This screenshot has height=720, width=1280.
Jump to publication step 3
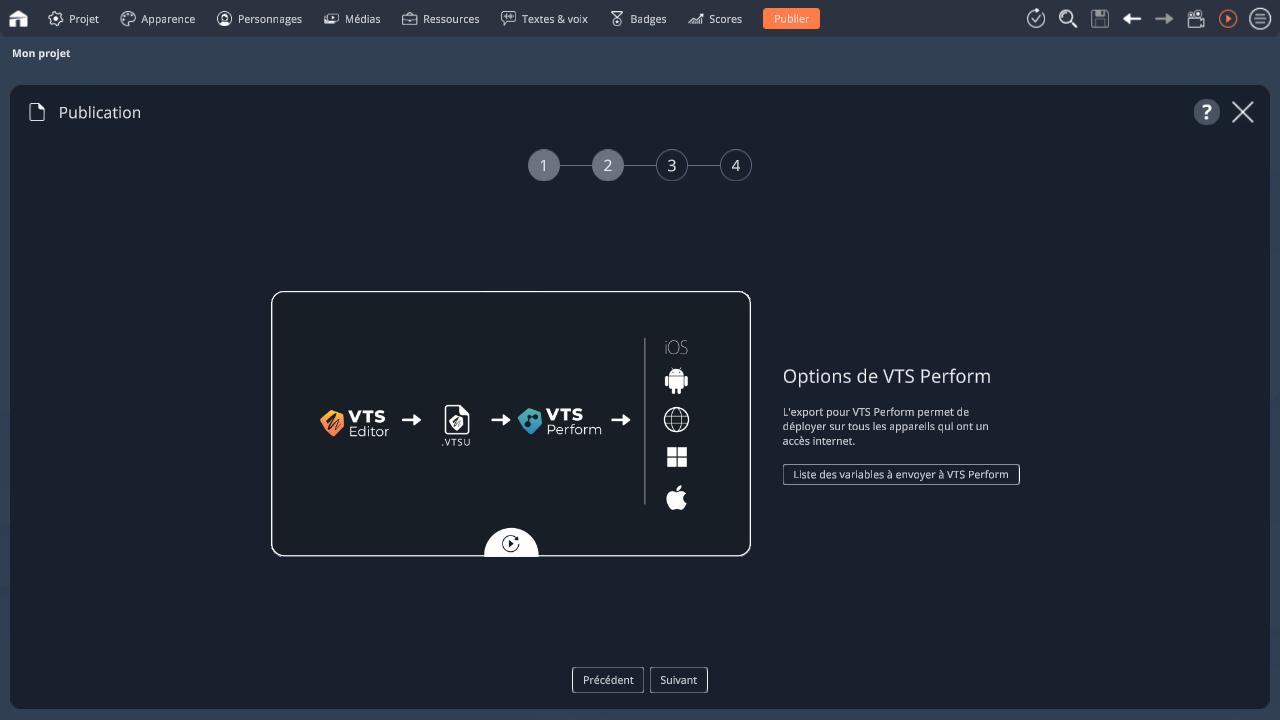[x=672, y=166]
